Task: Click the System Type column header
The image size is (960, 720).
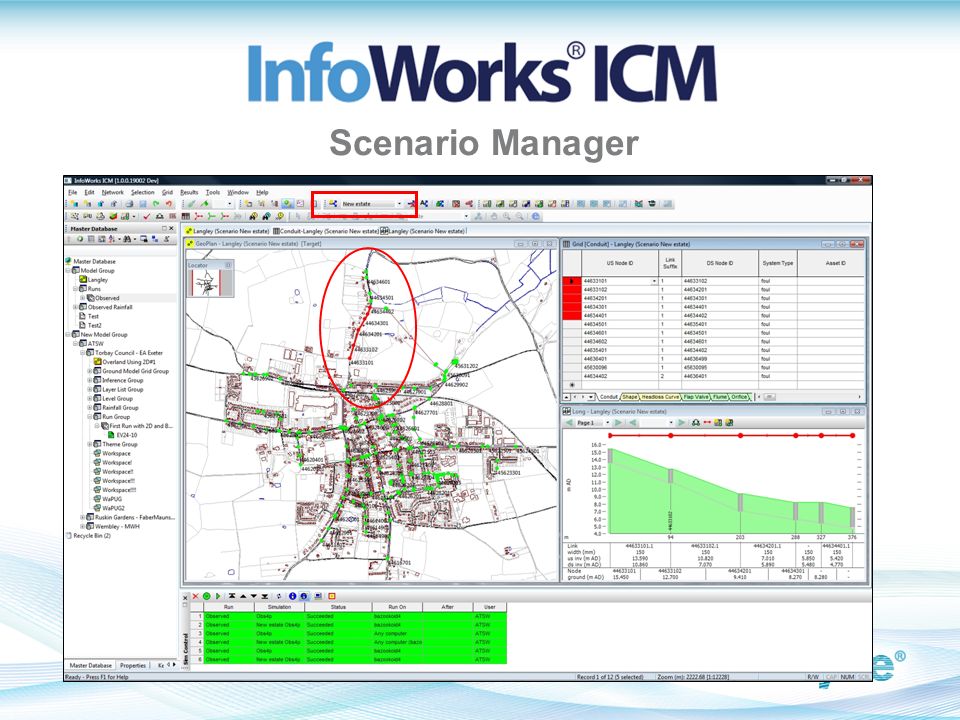Action: [778, 263]
